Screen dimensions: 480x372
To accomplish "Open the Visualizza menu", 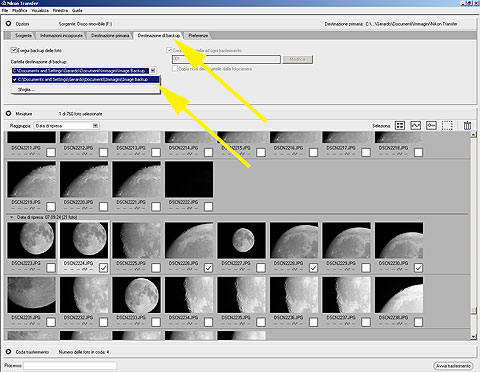I will (40, 10).
